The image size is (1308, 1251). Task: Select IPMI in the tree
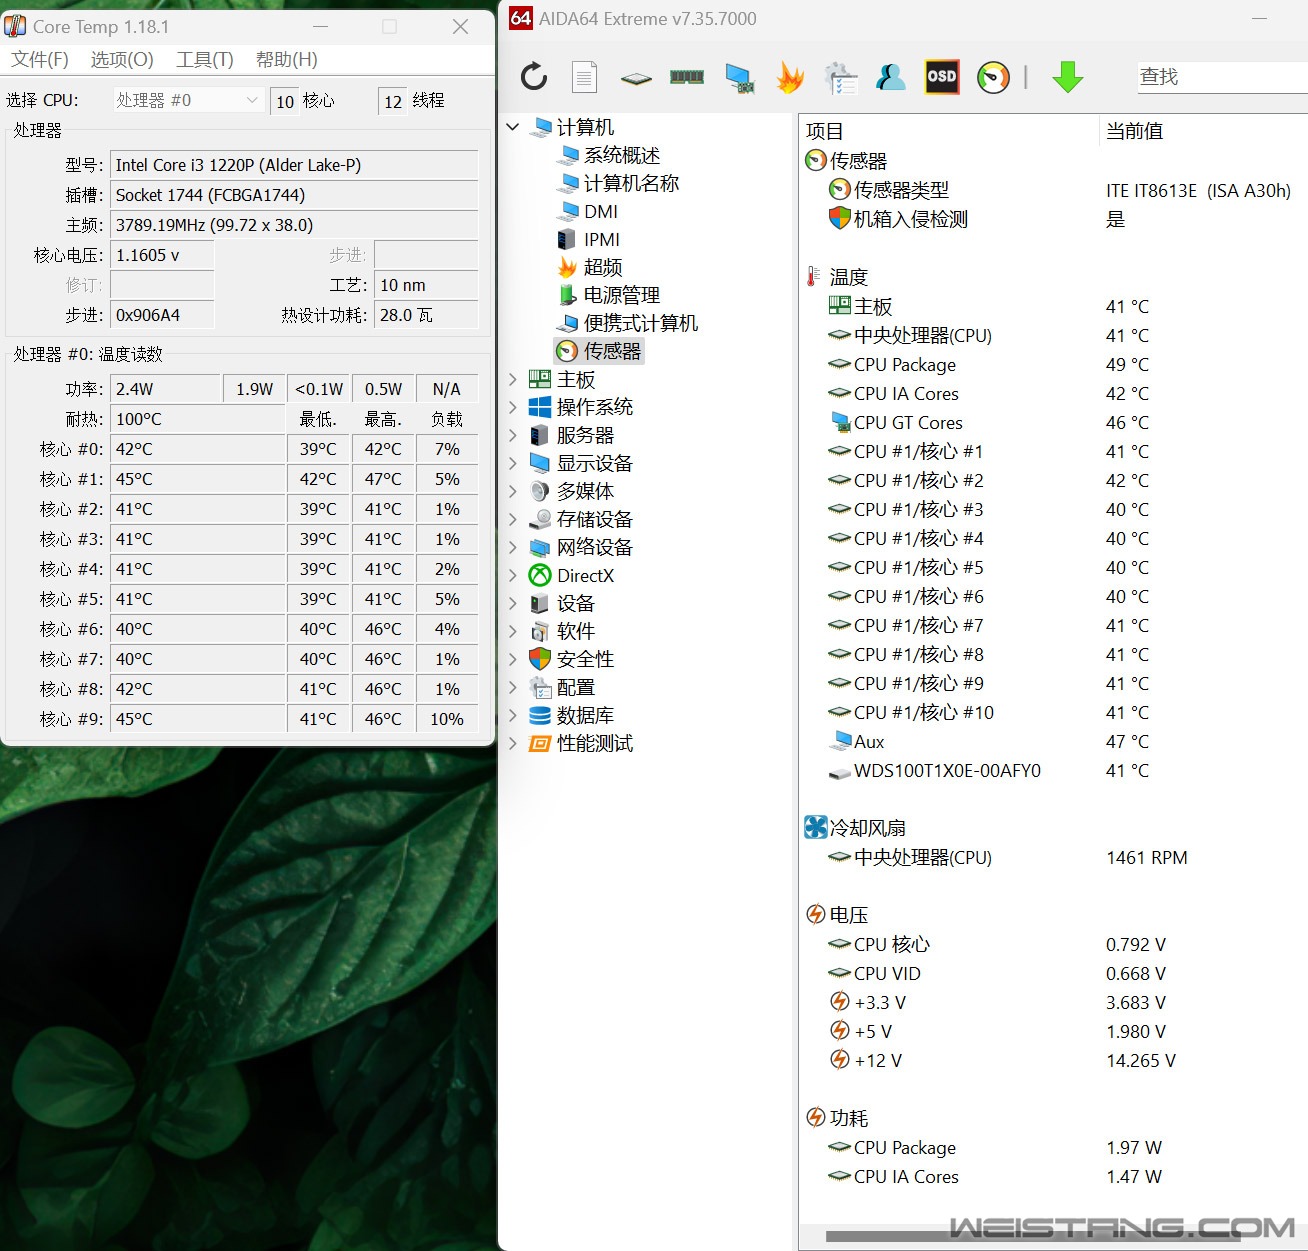pos(602,239)
